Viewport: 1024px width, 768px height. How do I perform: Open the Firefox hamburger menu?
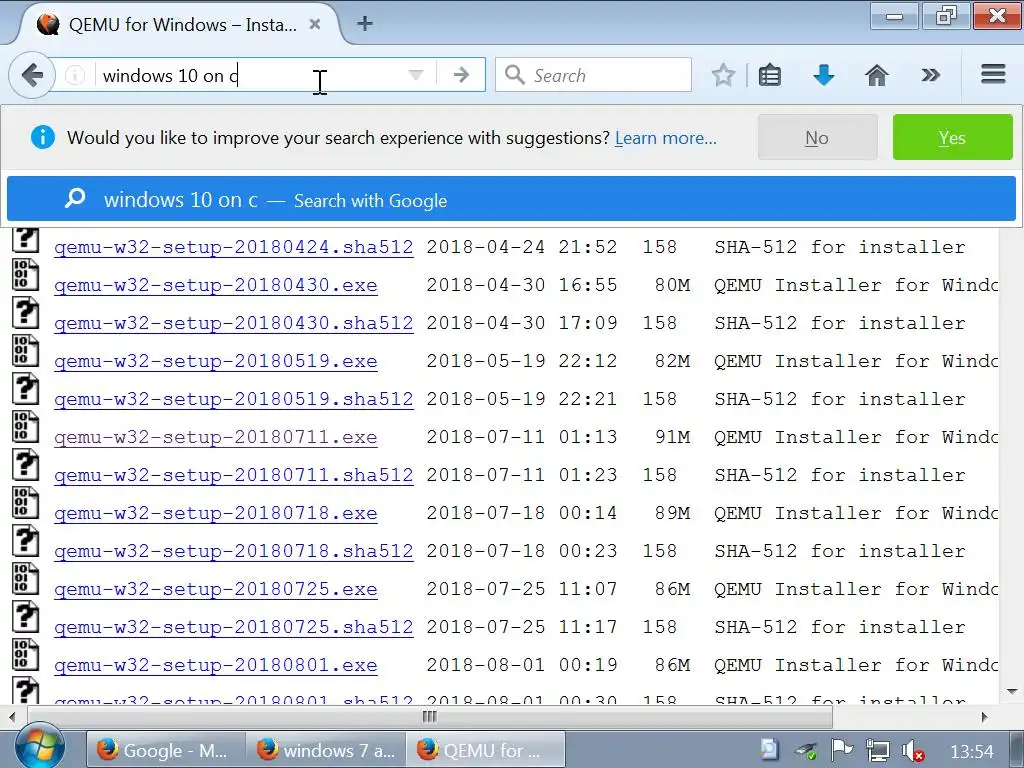(x=993, y=74)
